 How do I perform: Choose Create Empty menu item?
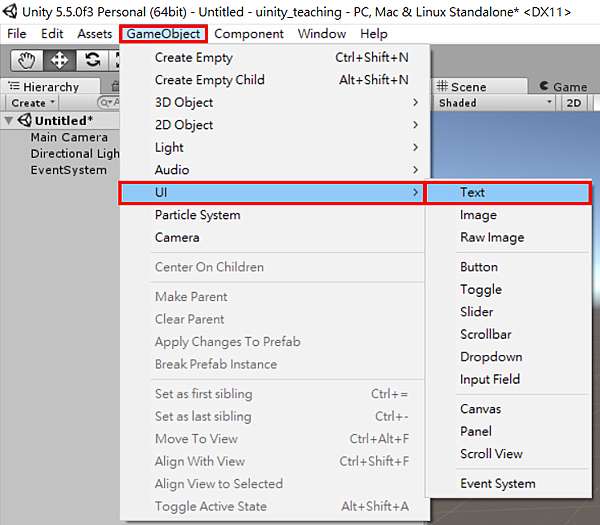pos(274,58)
